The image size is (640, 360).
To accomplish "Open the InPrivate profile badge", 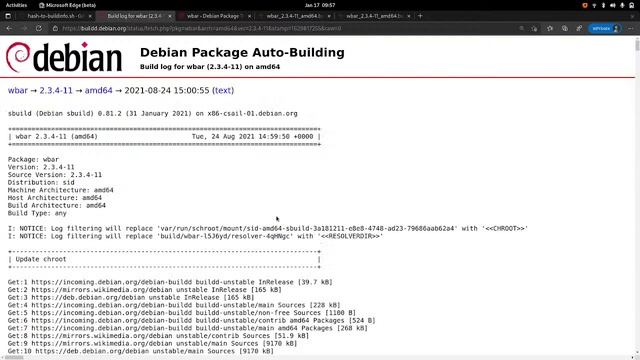I will [x=605, y=29].
